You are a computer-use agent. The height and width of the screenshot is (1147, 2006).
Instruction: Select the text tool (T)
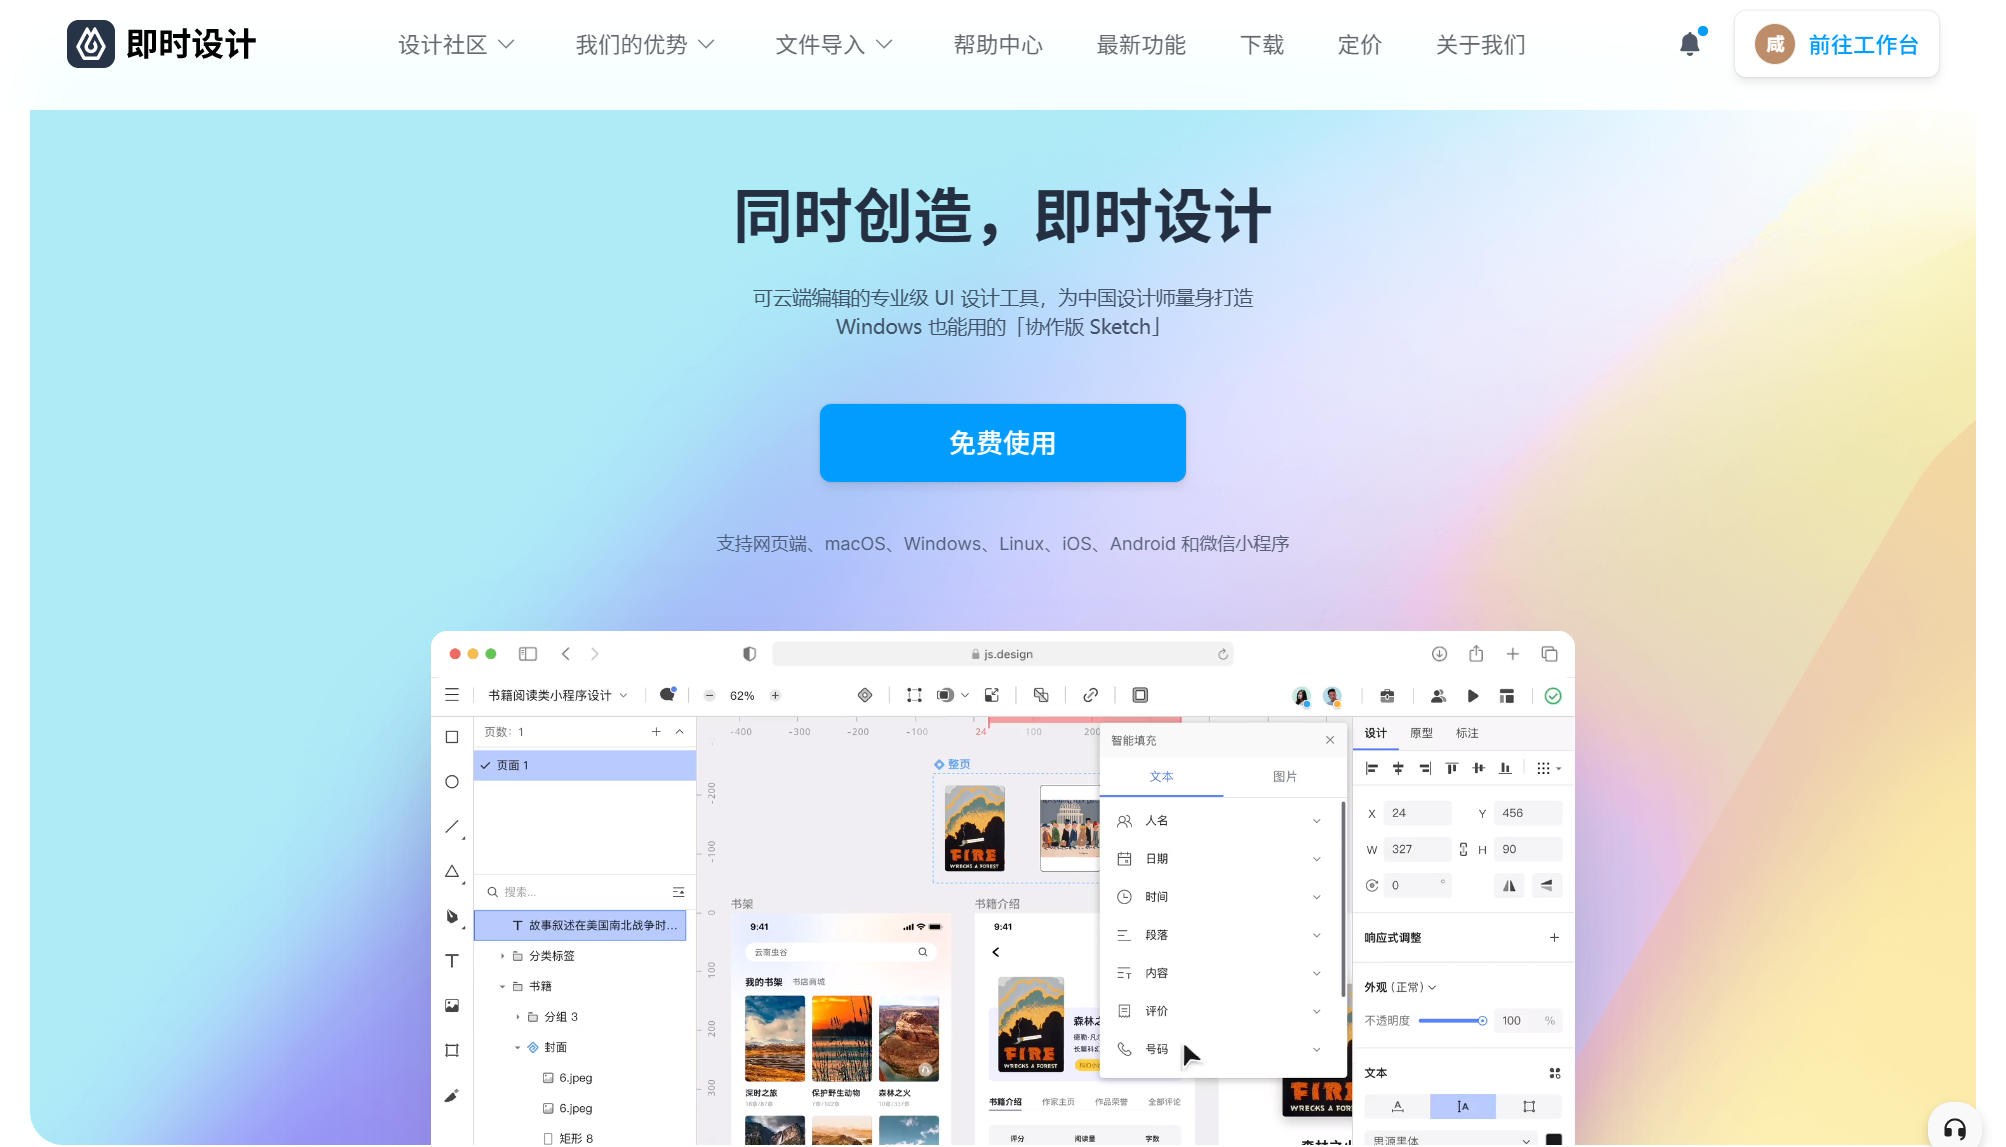[x=452, y=961]
